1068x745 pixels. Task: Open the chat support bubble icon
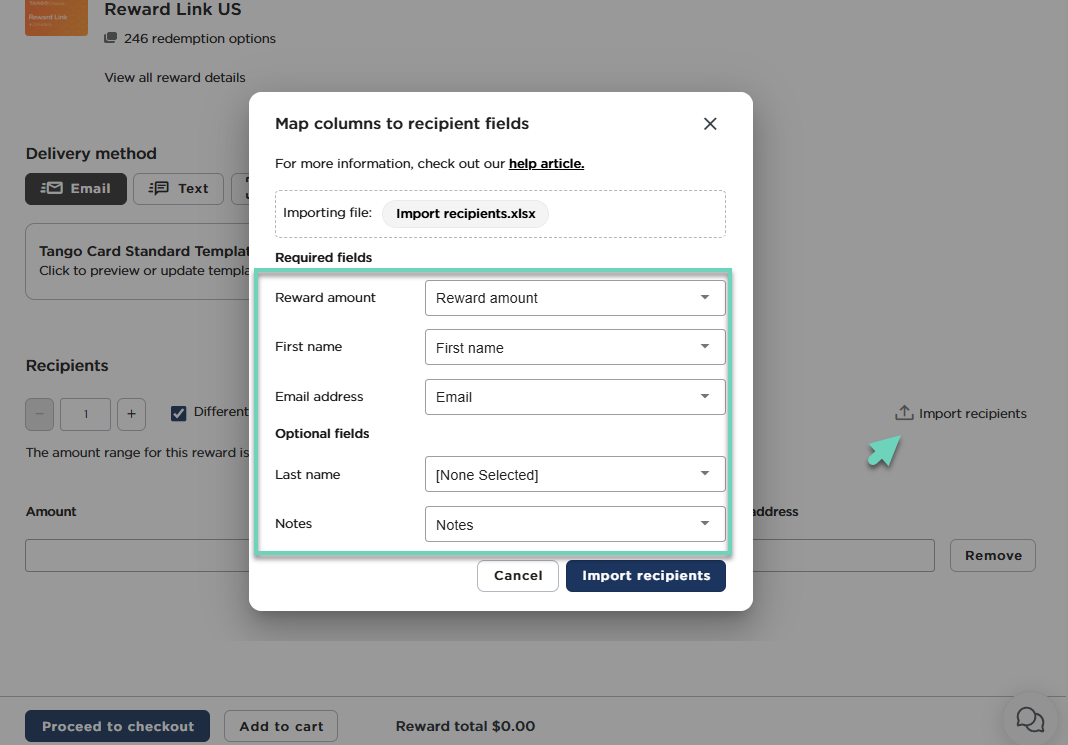pos(1030,719)
